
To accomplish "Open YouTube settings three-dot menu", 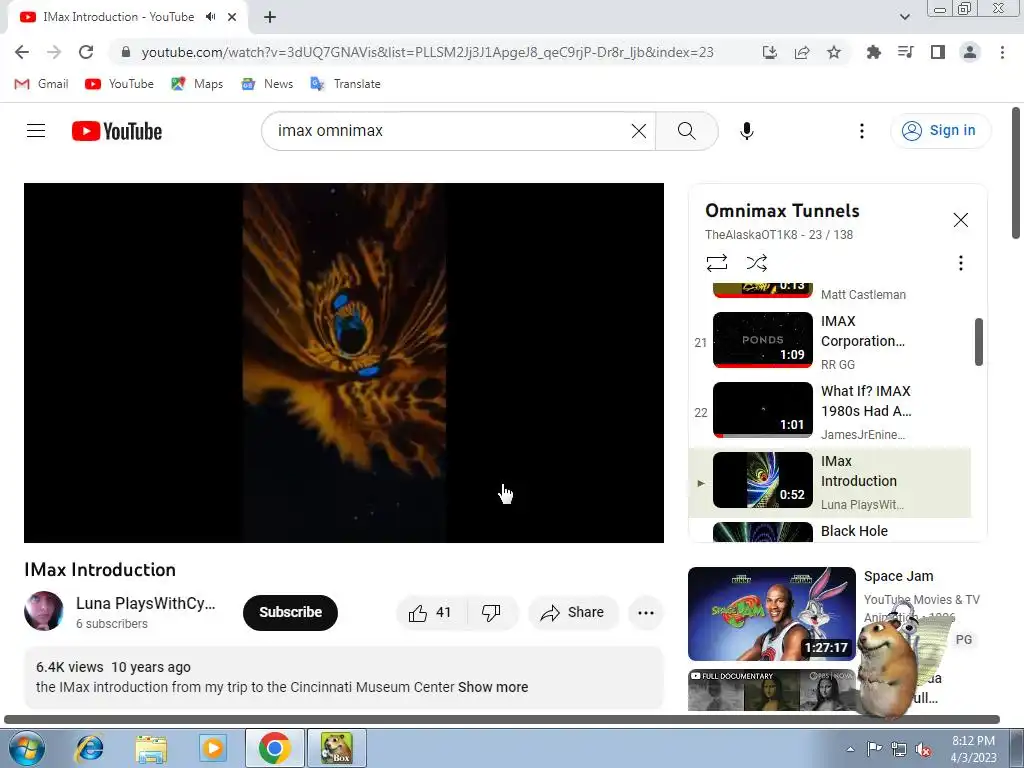I will pyautogui.click(x=861, y=131).
